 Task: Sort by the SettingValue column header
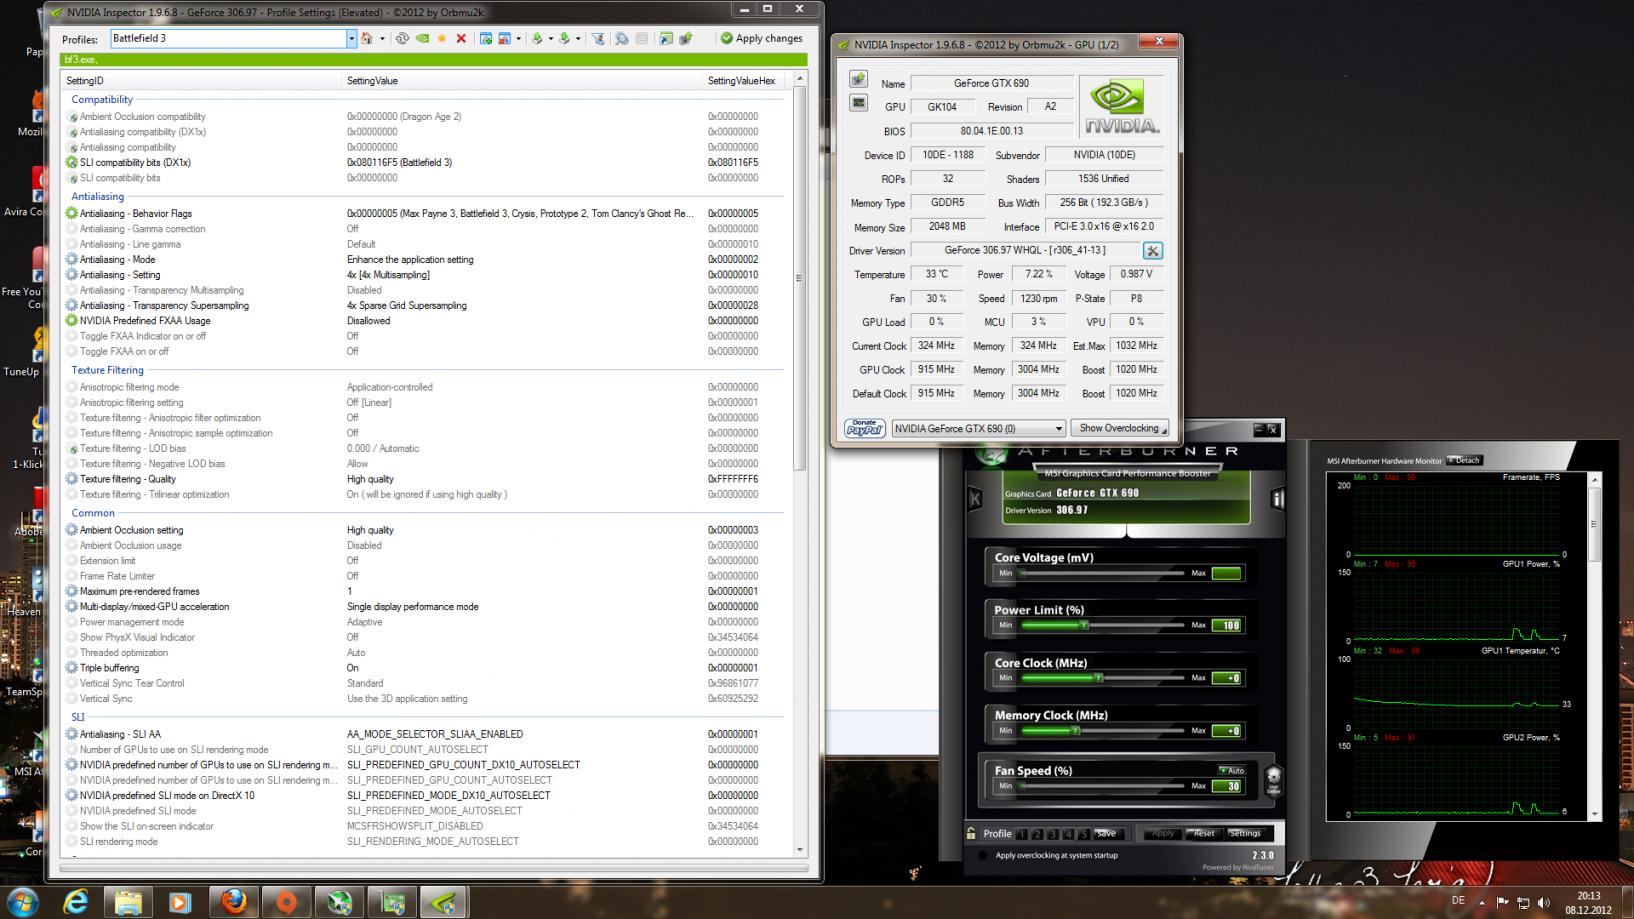click(x=521, y=81)
